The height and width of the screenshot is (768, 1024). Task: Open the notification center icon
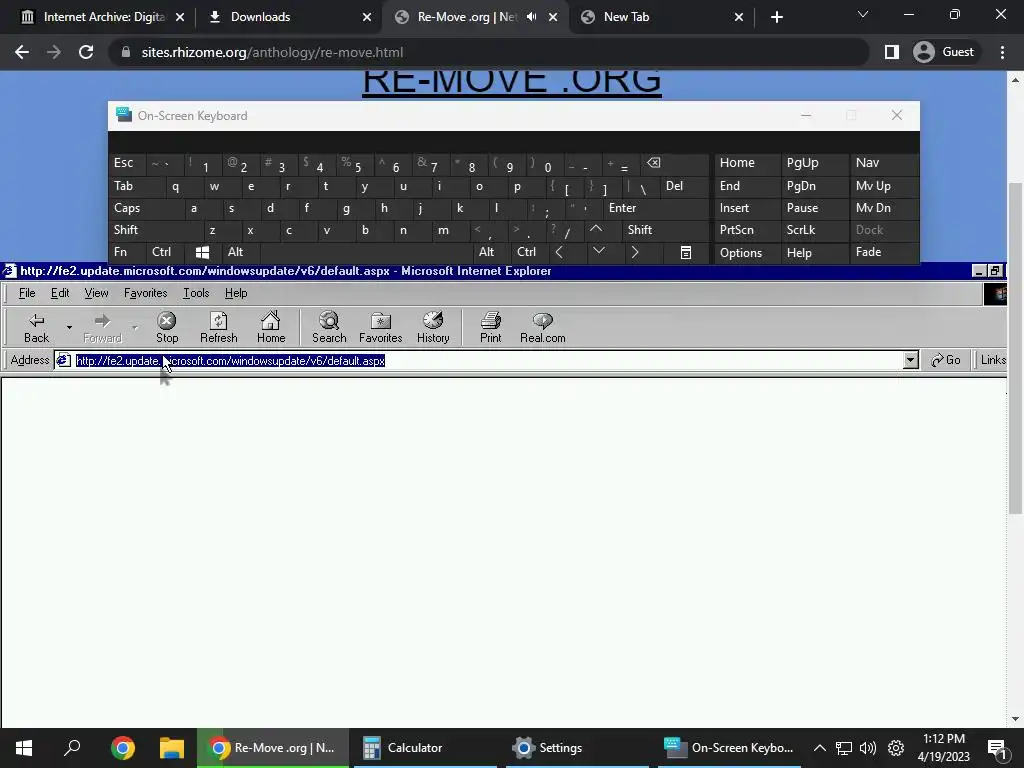(x=997, y=748)
